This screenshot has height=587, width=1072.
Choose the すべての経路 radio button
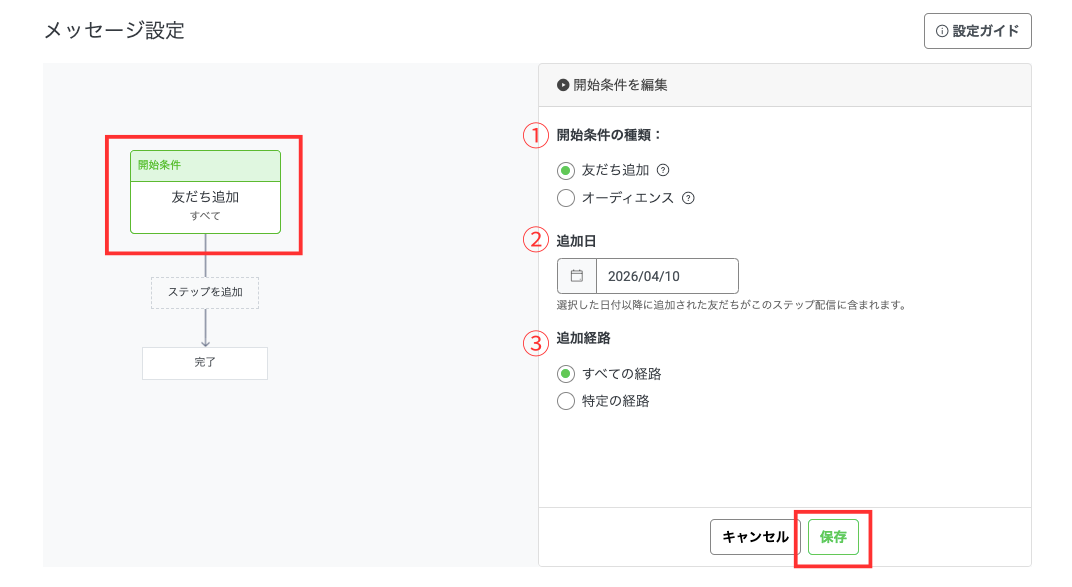[x=566, y=374]
